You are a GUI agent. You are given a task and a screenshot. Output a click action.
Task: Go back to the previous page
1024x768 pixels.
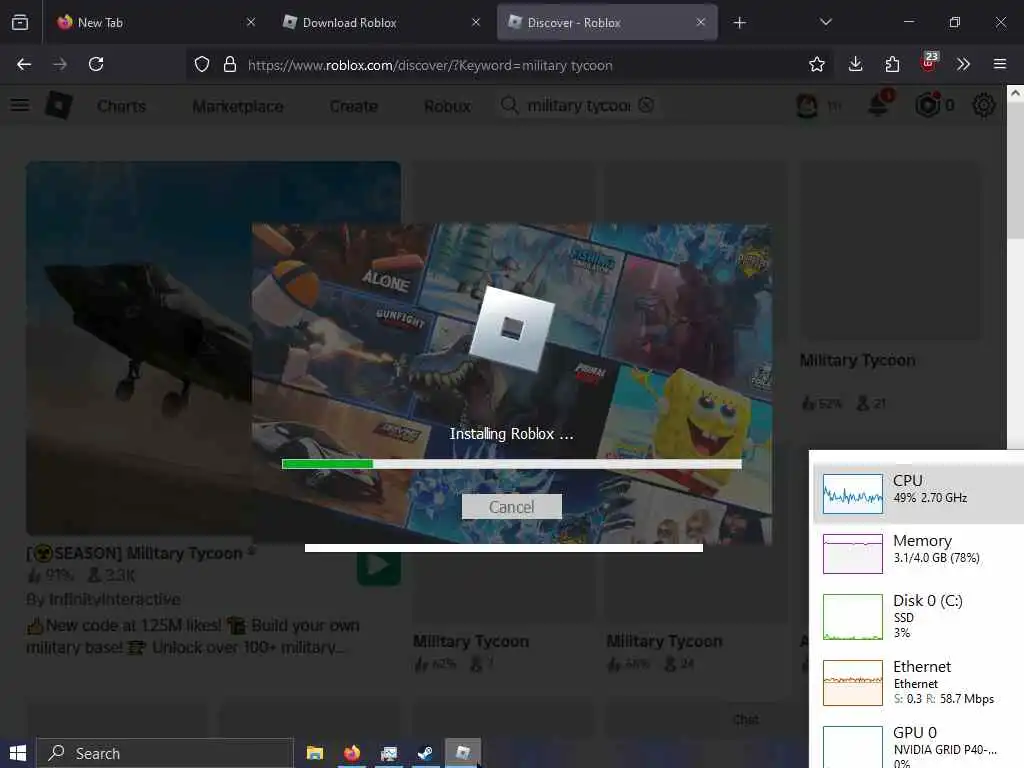click(24, 64)
